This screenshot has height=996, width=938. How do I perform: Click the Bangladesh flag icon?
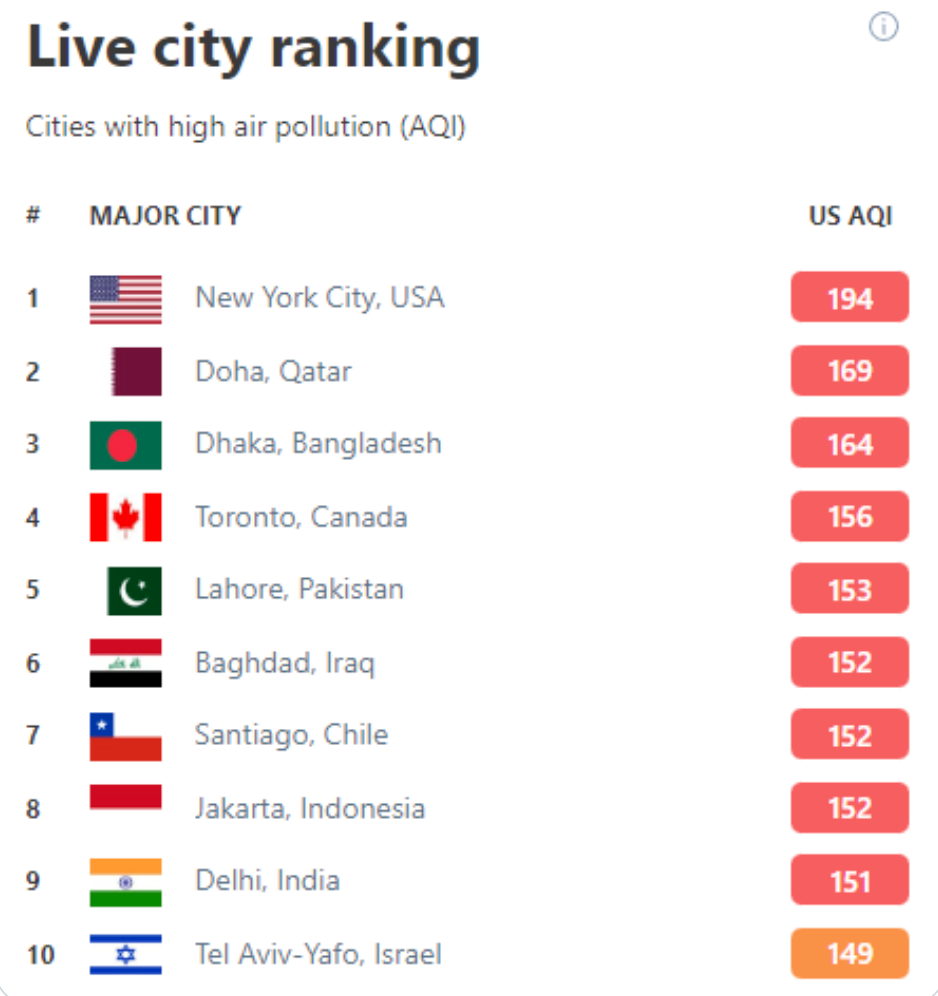(x=125, y=445)
